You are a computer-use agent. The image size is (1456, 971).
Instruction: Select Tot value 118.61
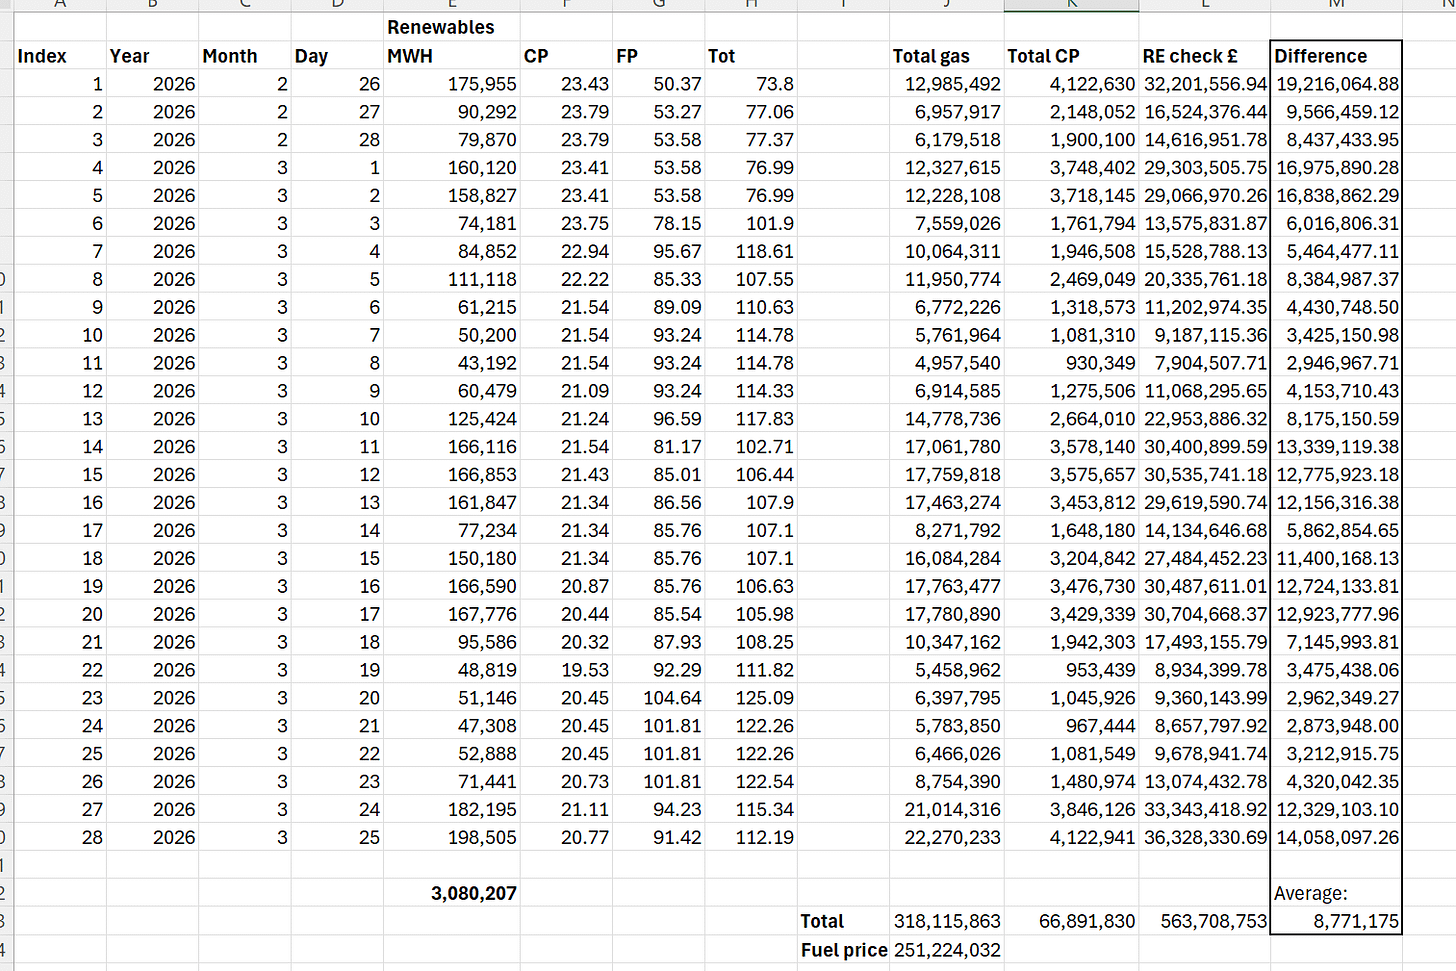pyautogui.click(x=751, y=251)
